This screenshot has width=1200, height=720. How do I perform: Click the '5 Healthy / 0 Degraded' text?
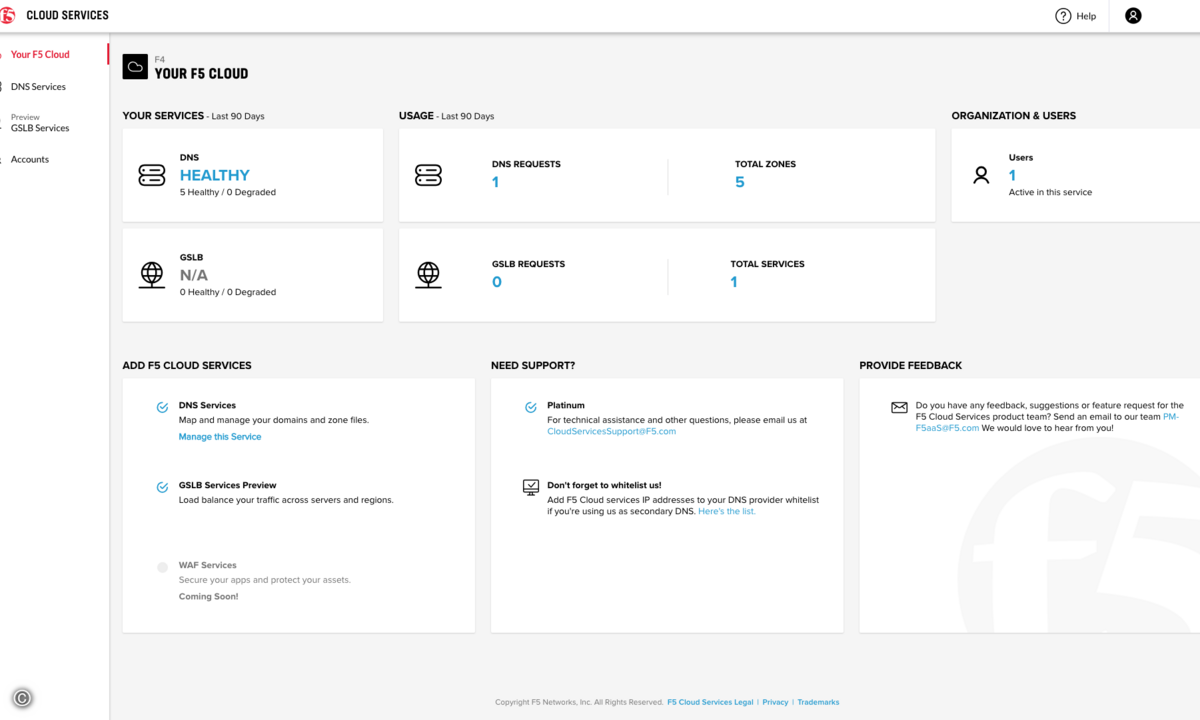pos(228,192)
